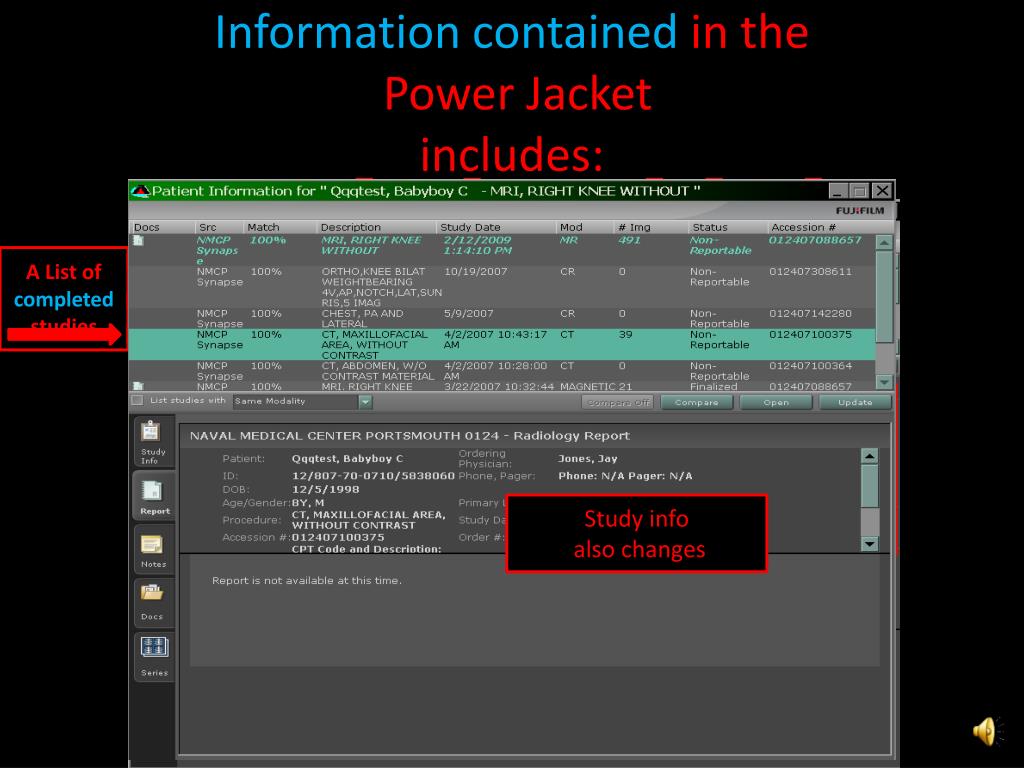The height and width of the screenshot is (768, 1024).
Task: Click the speaker audio icon on slide
Action: coord(987,731)
